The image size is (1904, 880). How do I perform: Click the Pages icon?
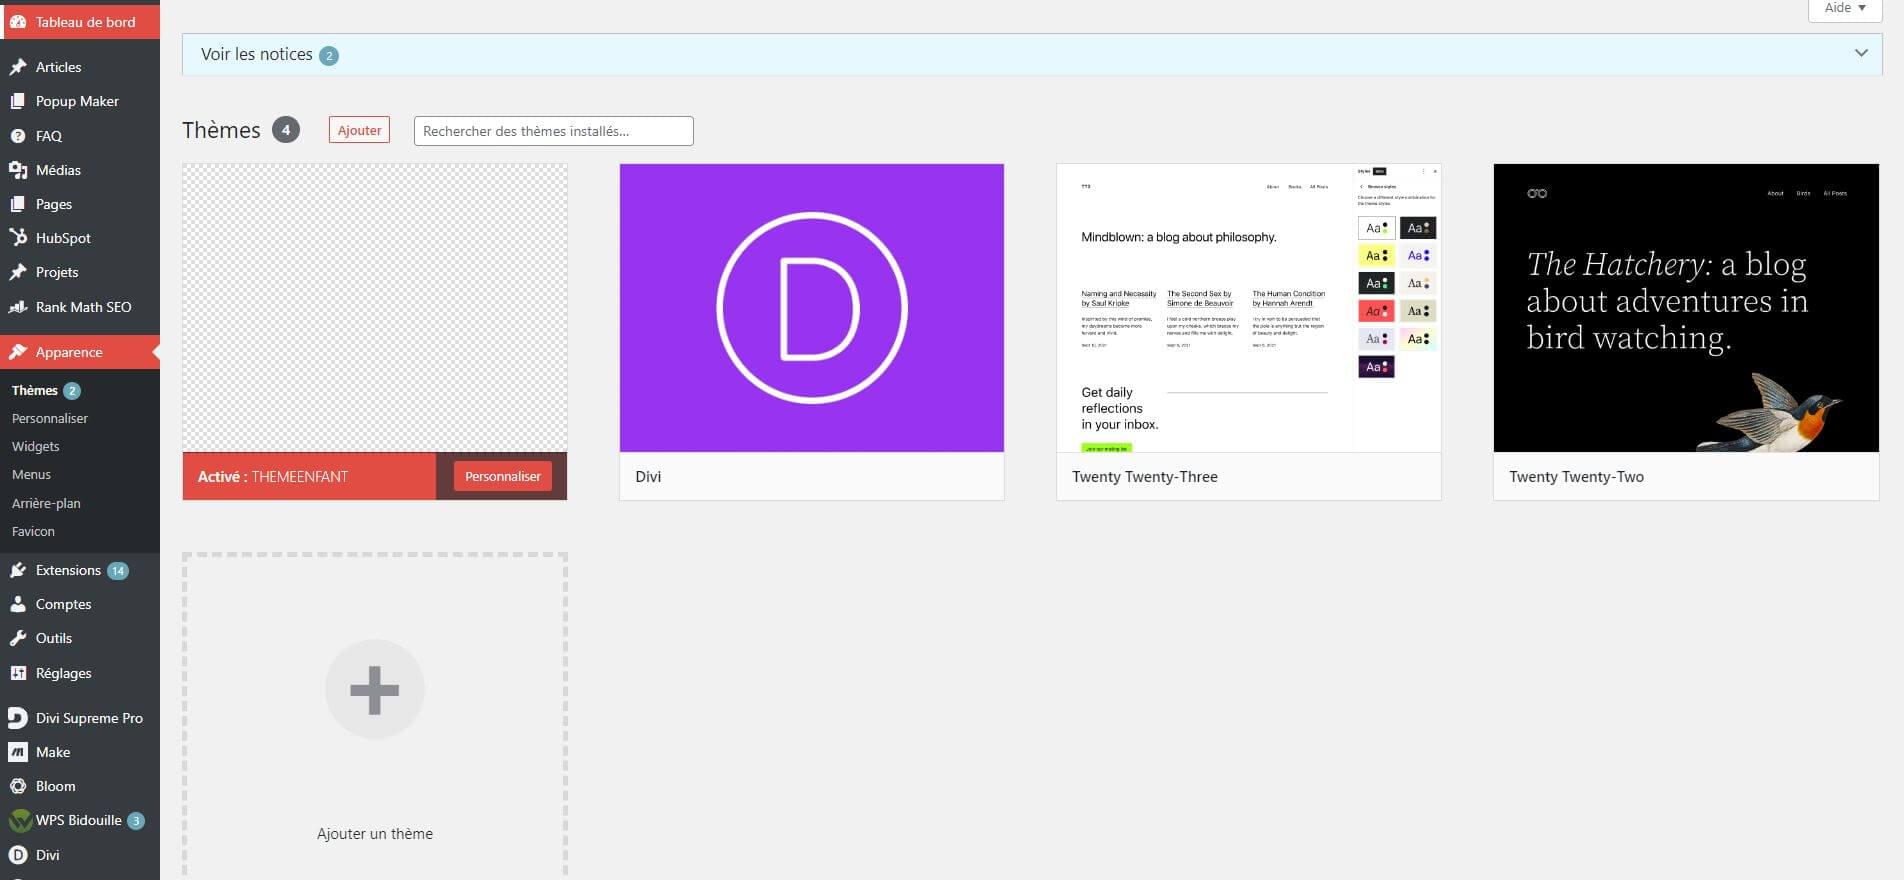[x=18, y=204]
